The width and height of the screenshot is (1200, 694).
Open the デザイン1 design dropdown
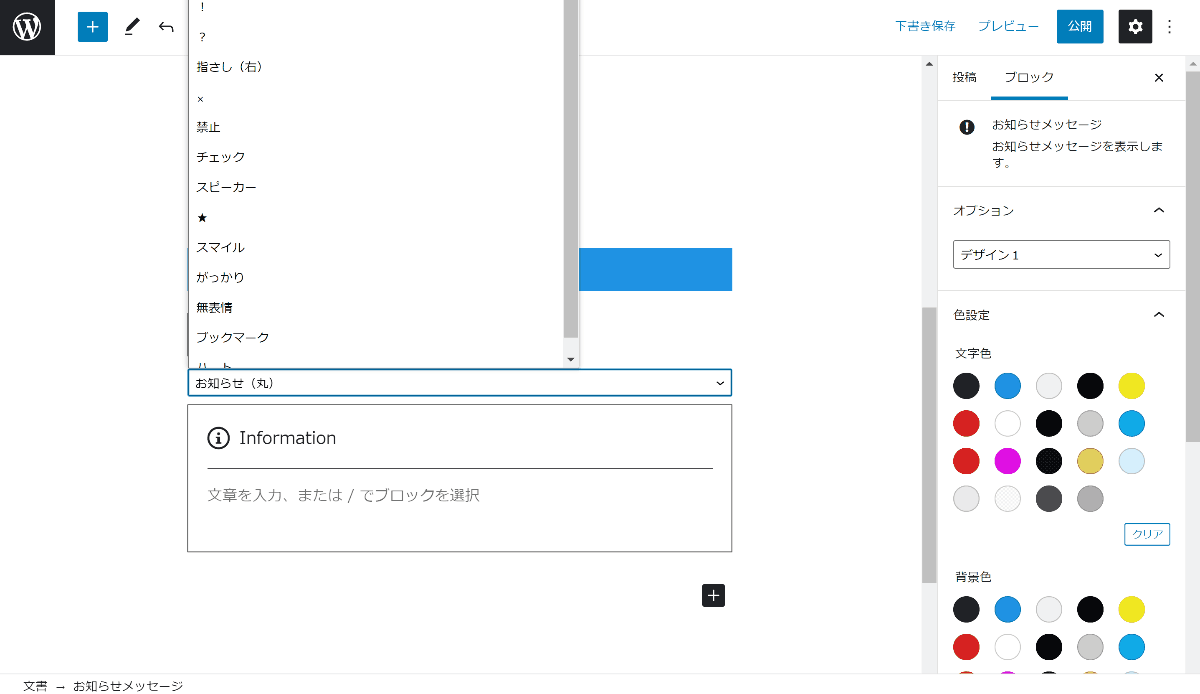click(1061, 255)
